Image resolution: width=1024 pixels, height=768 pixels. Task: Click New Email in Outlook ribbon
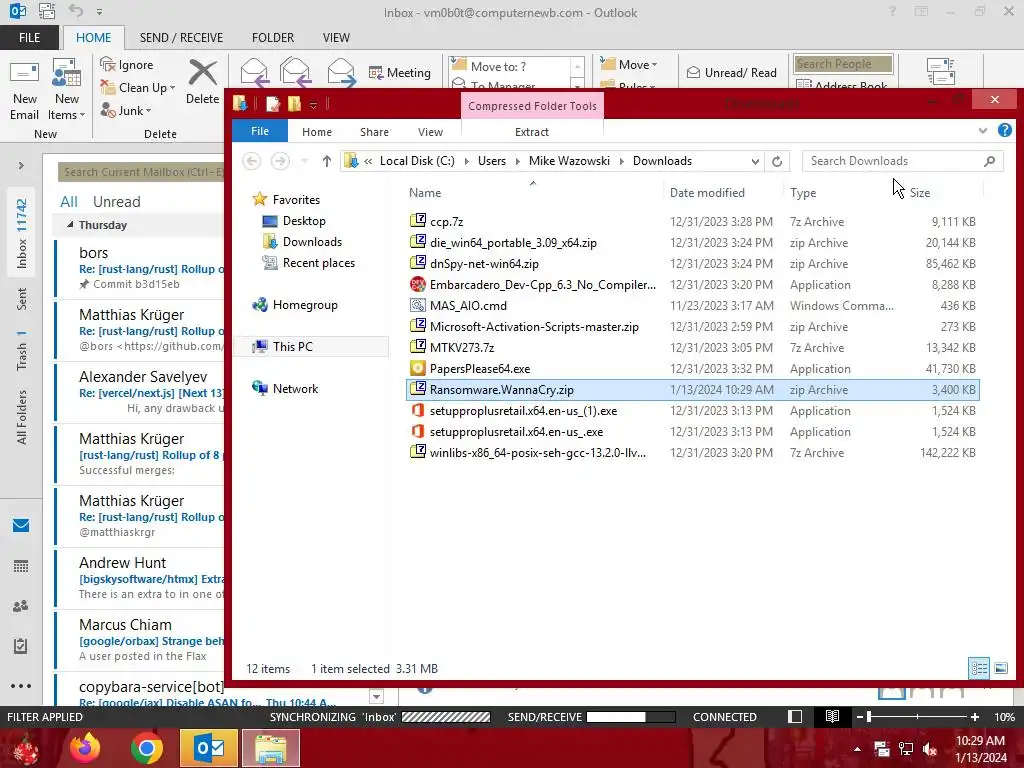click(24, 89)
